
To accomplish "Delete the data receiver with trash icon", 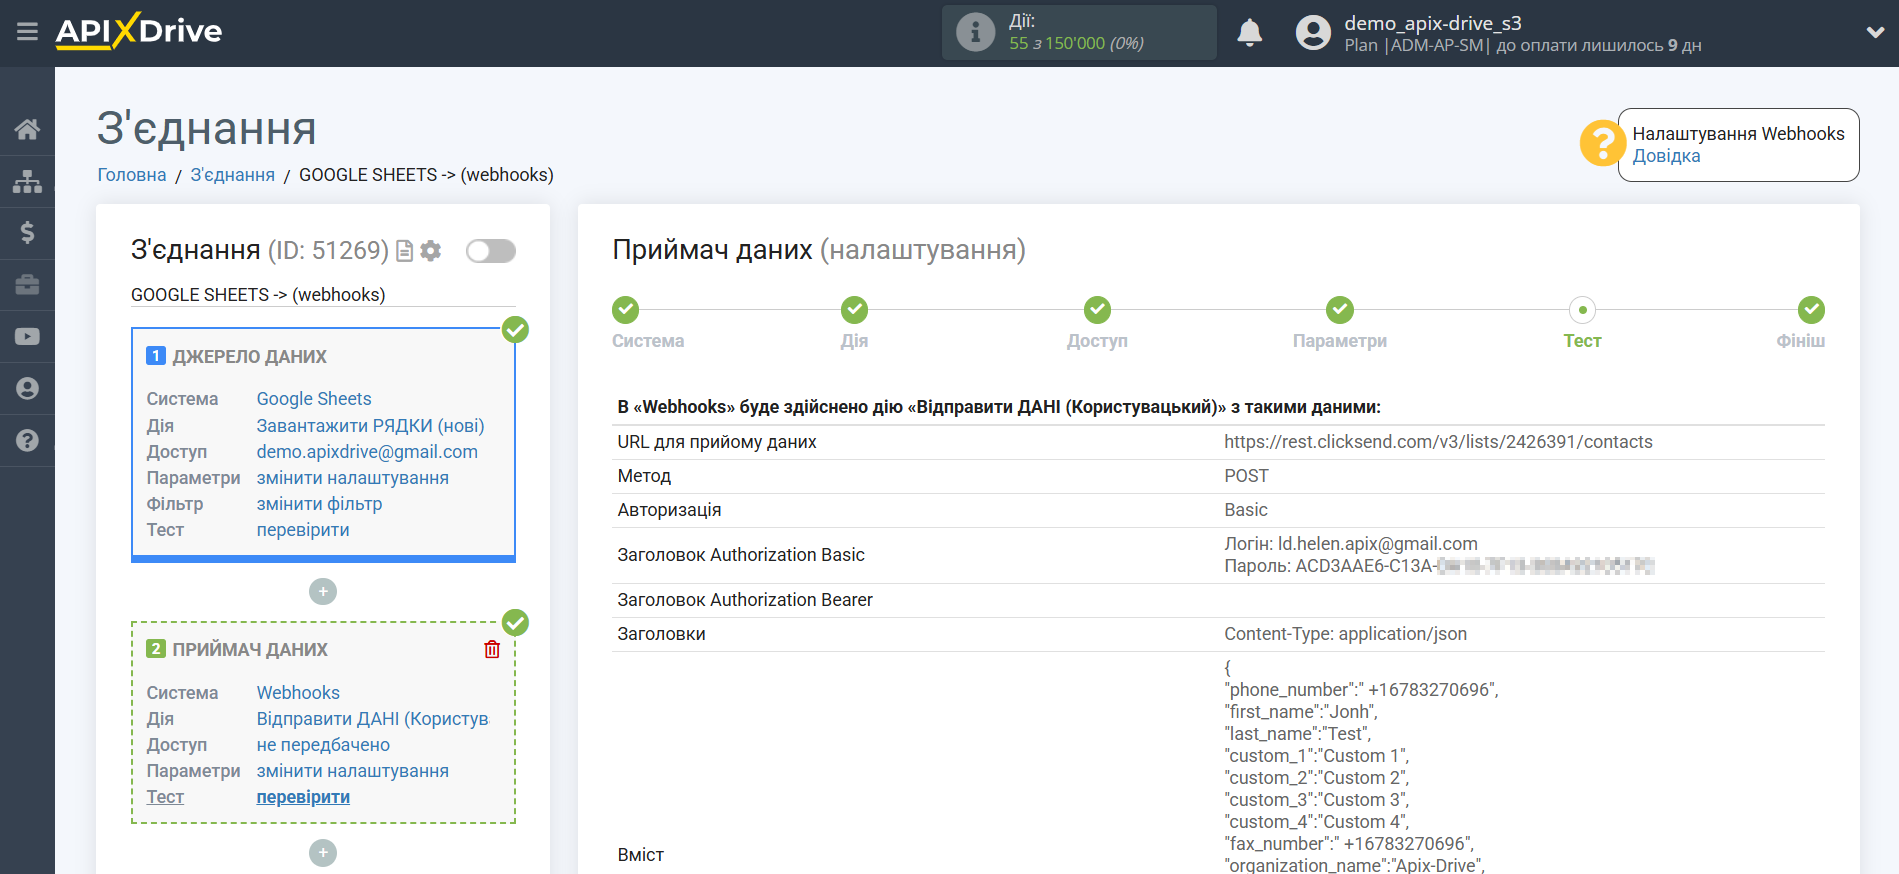I will [x=492, y=649].
